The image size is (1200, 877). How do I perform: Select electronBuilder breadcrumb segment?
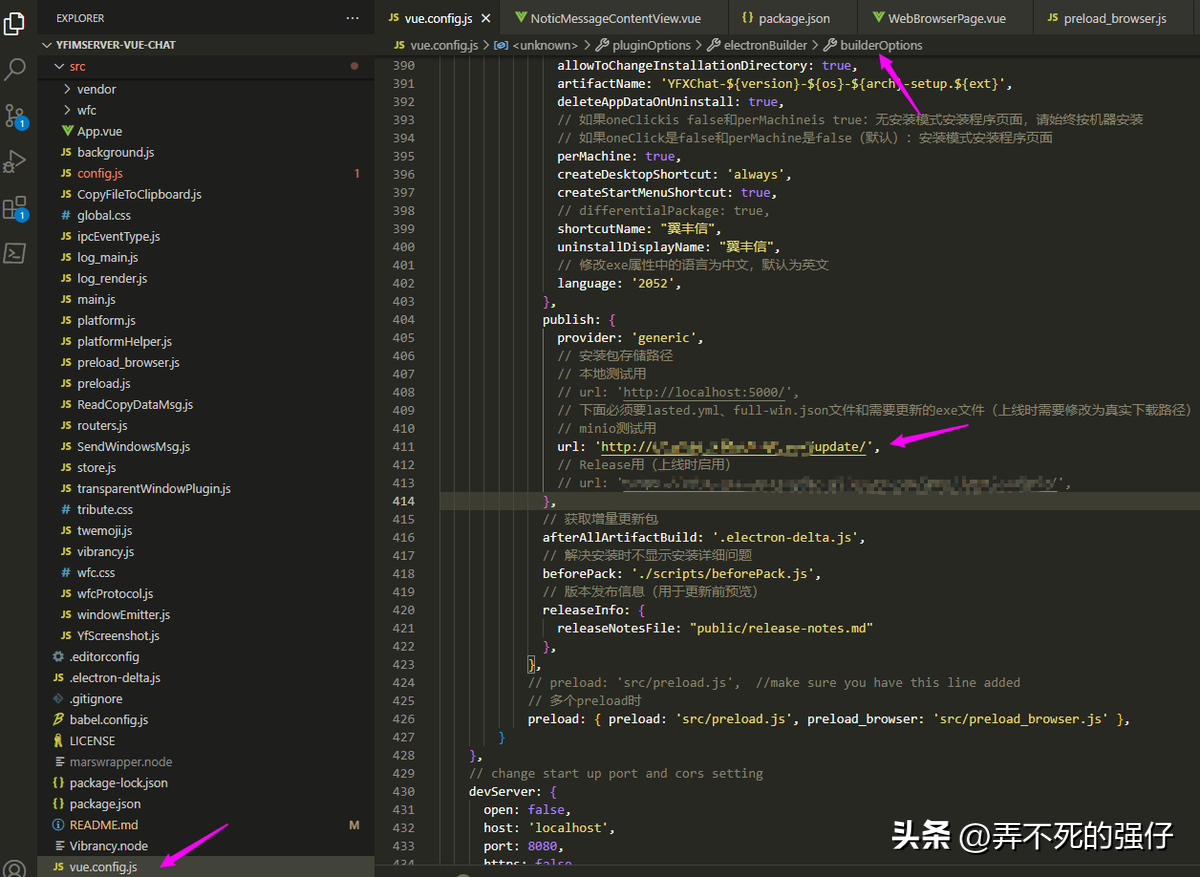765,45
